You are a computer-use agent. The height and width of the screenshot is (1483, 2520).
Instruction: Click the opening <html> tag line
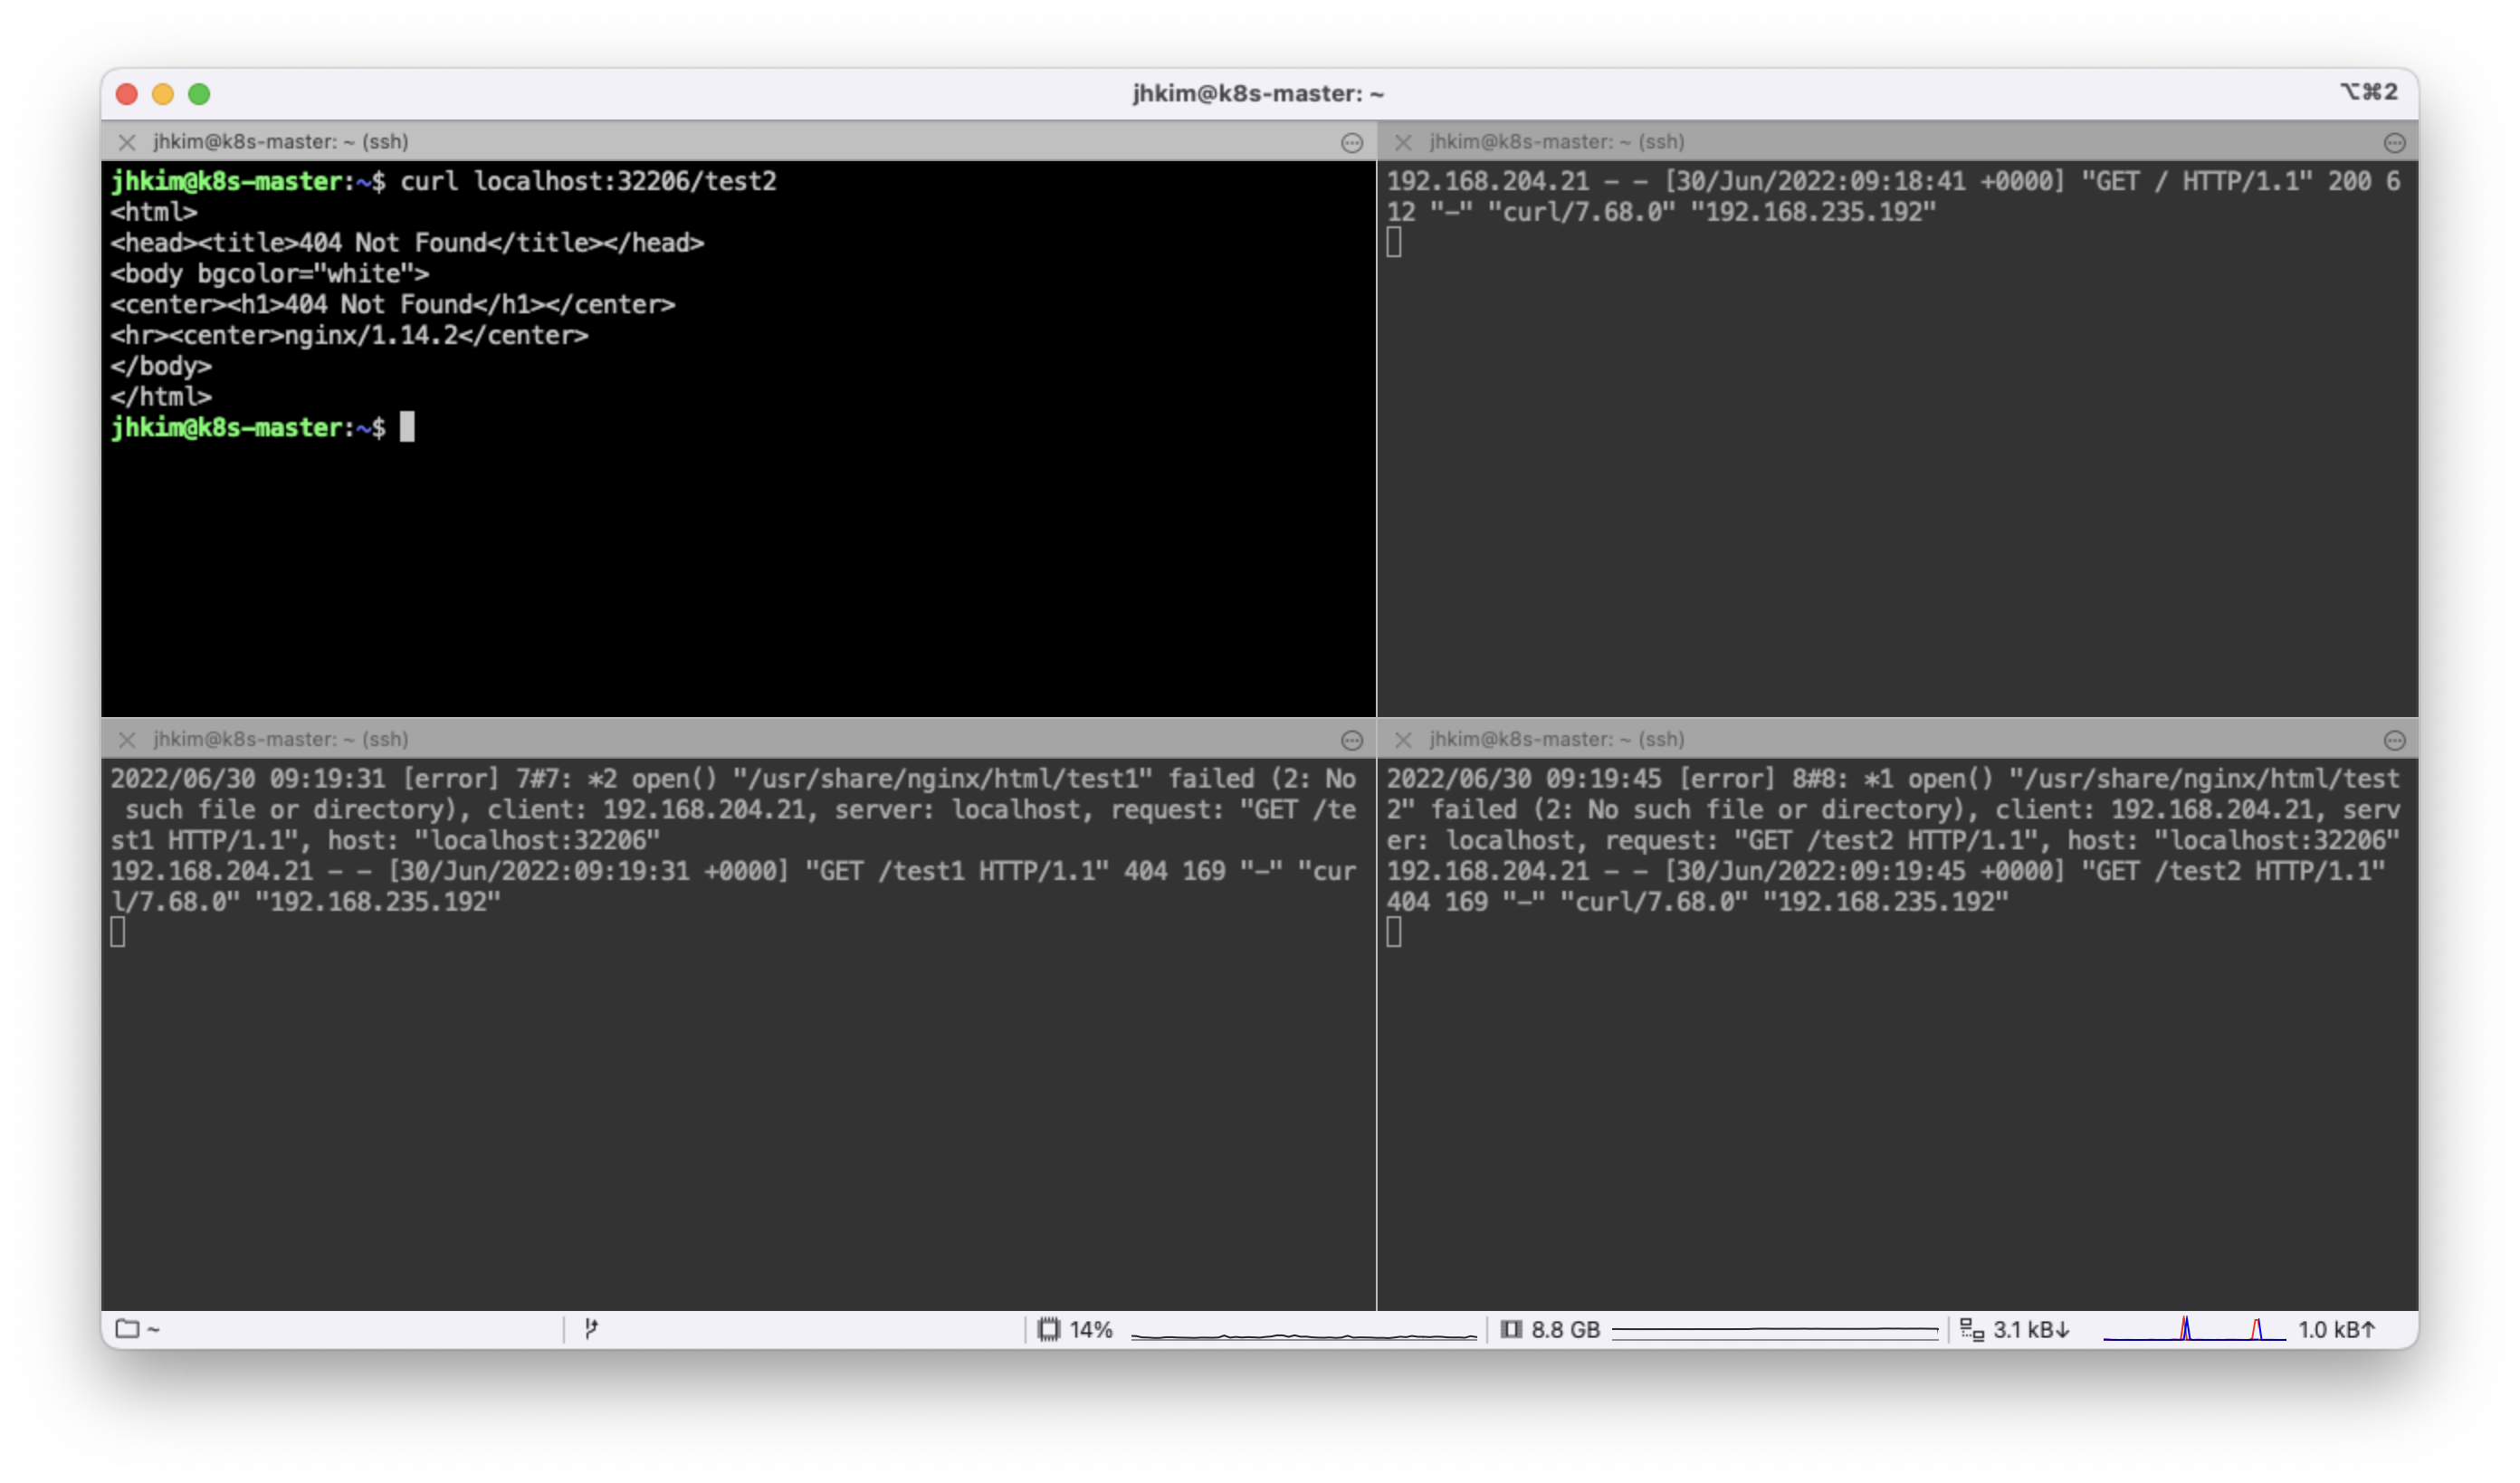(154, 212)
